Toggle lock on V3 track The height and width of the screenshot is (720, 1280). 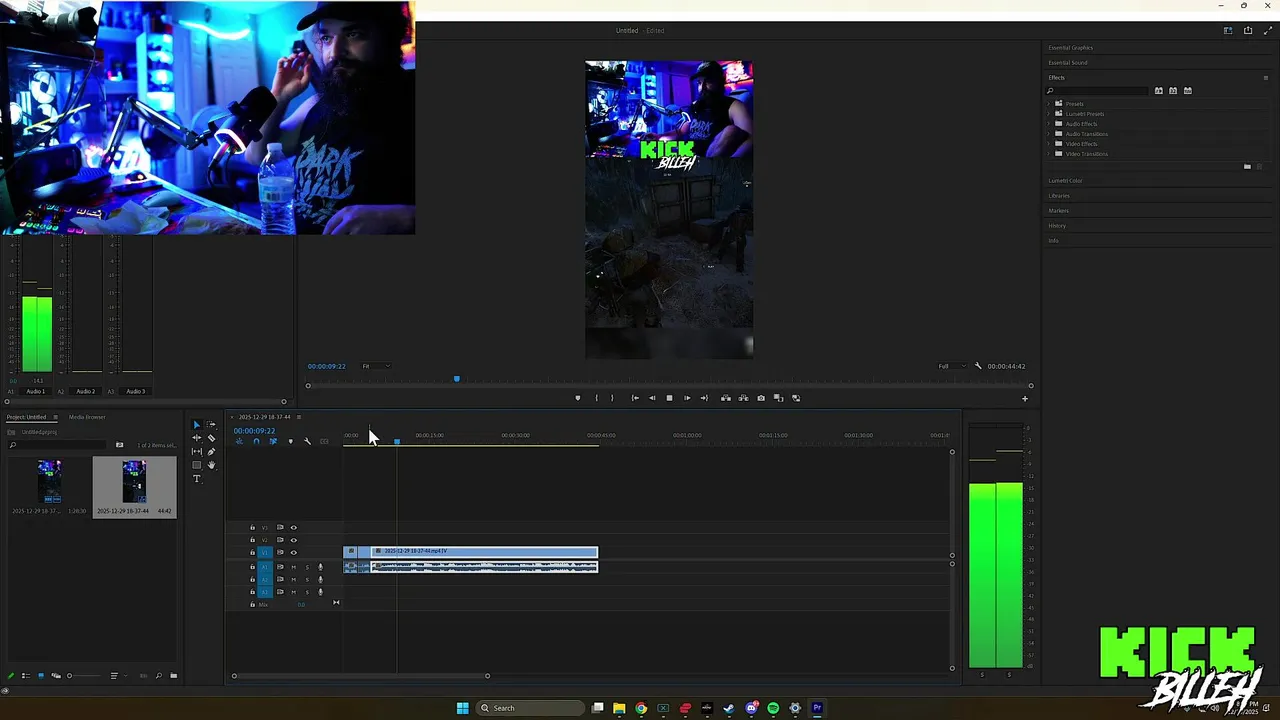pyautogui.click(x=252, y=527)
